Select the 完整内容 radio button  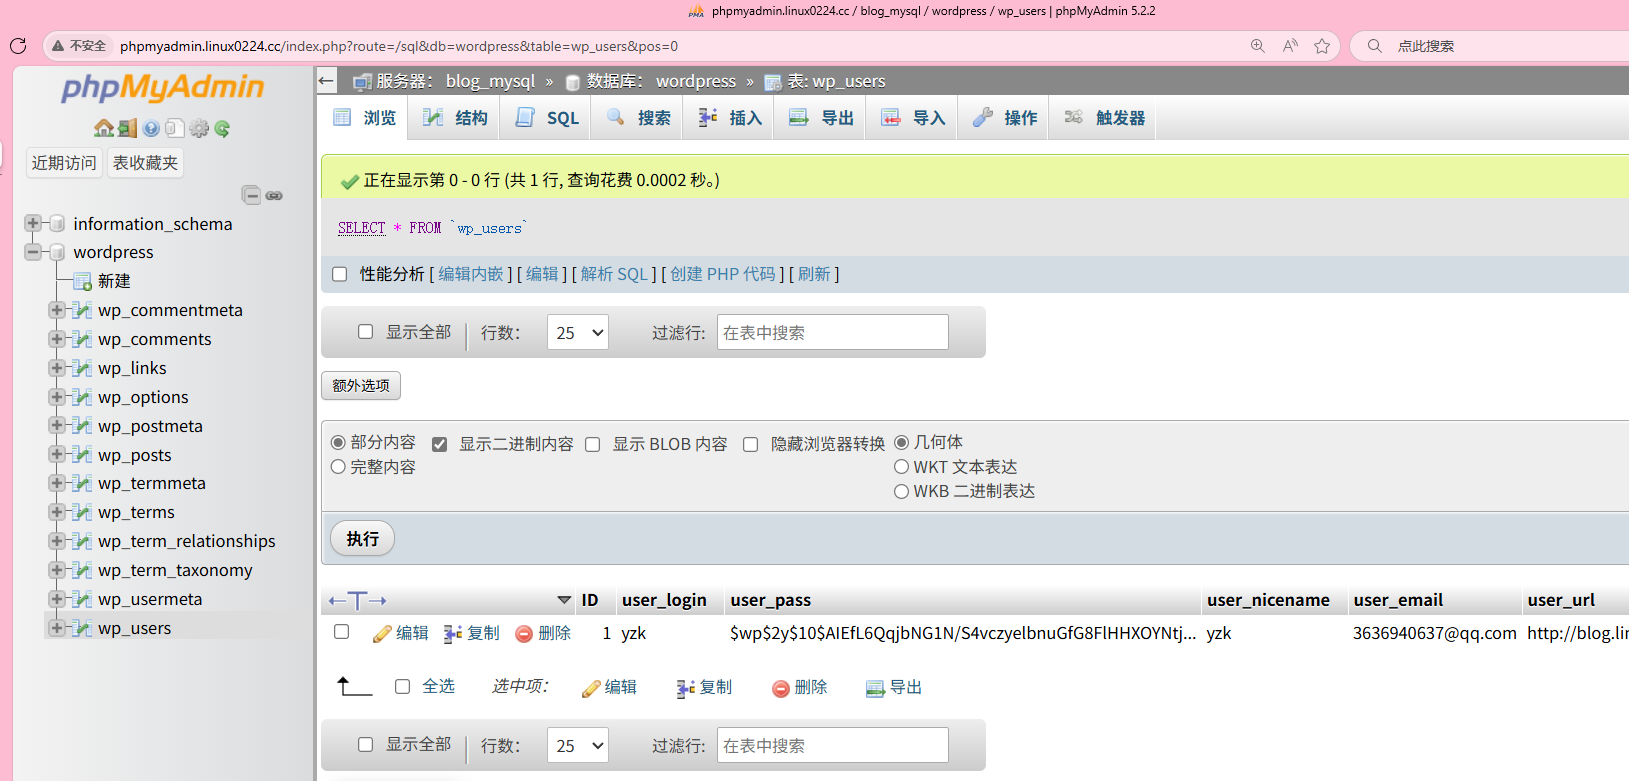click(338, 467)
